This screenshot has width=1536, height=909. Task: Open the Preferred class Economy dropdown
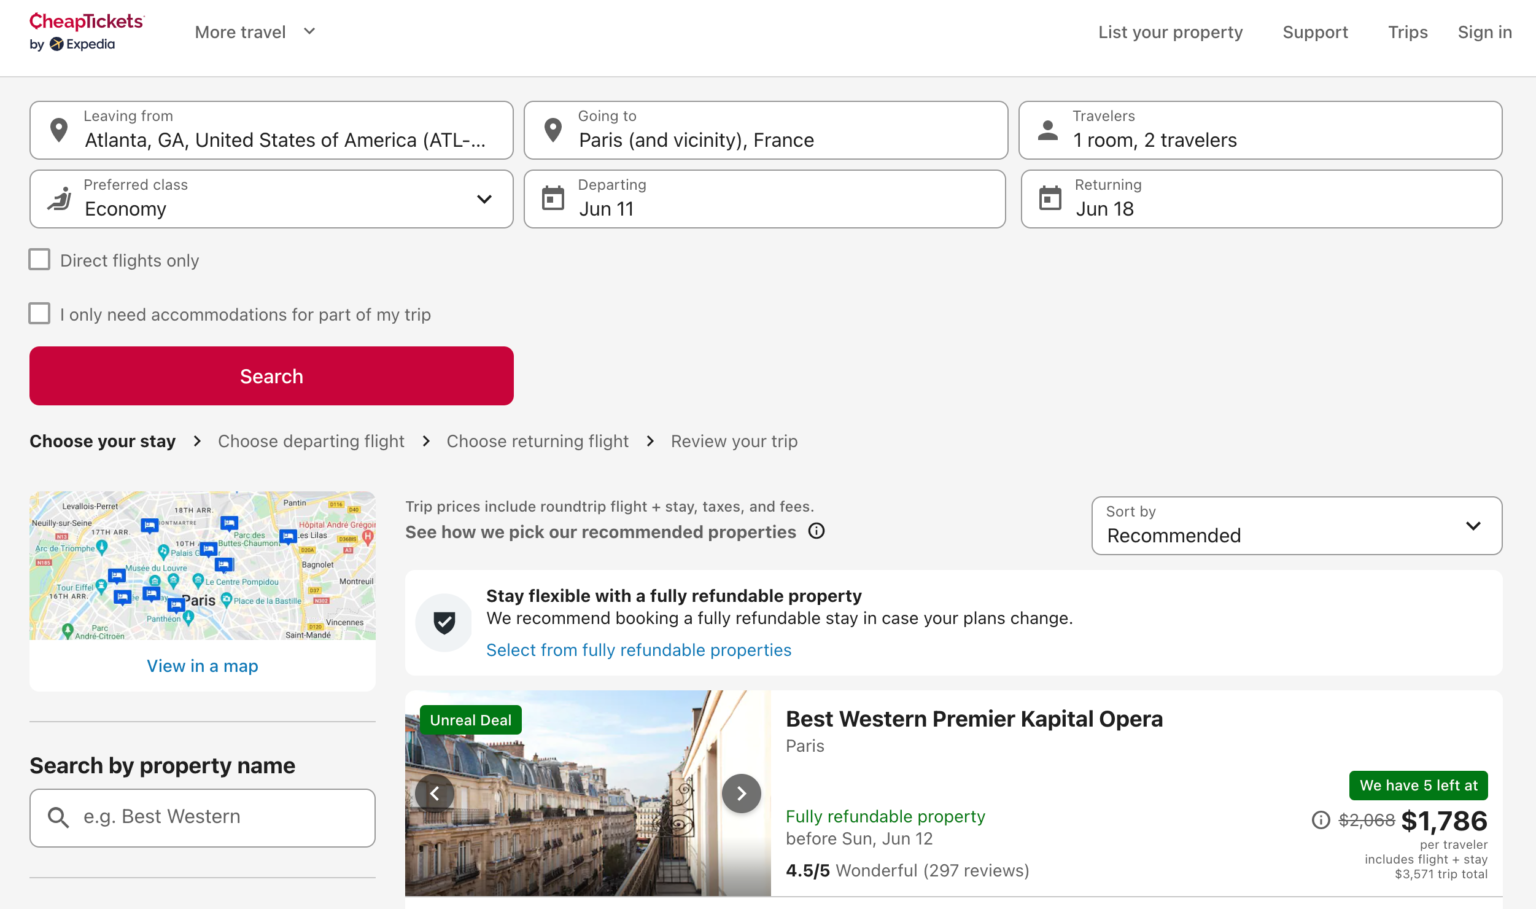(x=485, y=199)
